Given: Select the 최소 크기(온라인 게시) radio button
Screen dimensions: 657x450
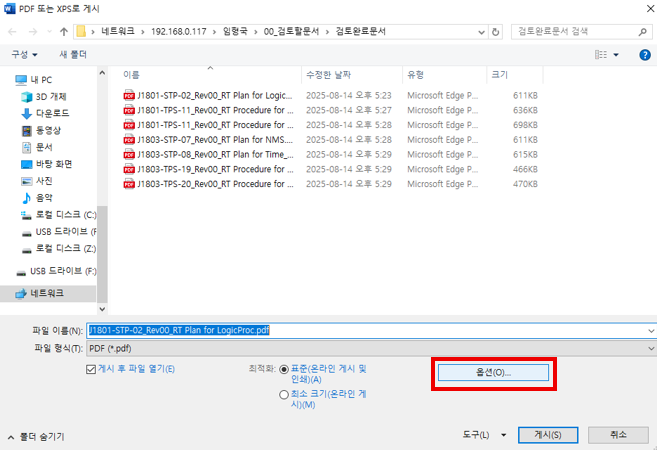Looking at the screenshot, I should click(285, 395).
